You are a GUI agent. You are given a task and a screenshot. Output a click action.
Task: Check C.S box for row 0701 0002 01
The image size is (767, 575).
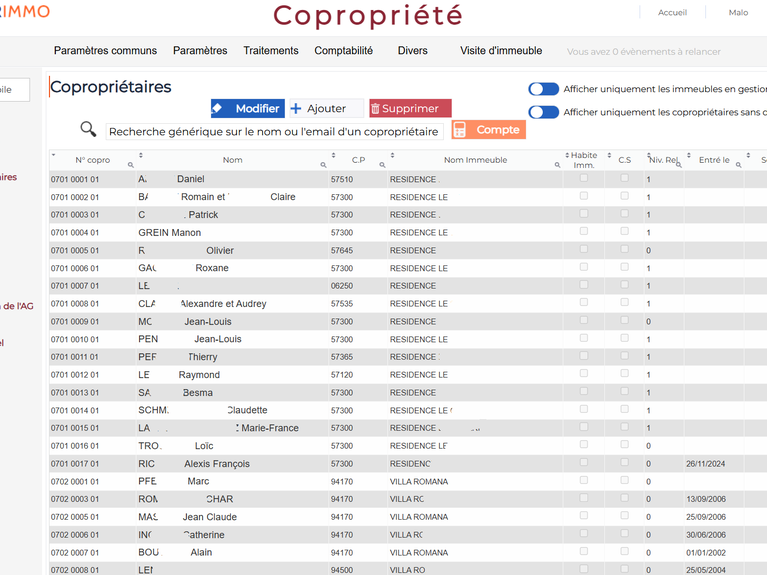pos(624,196)
